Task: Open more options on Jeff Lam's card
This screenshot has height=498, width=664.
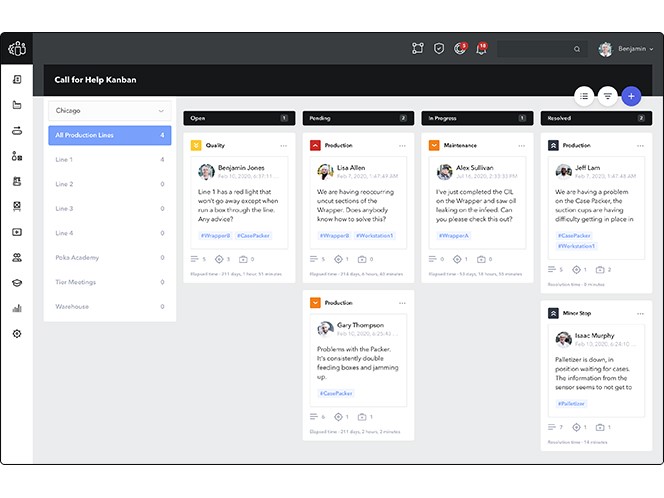Action: coord(640,146)
